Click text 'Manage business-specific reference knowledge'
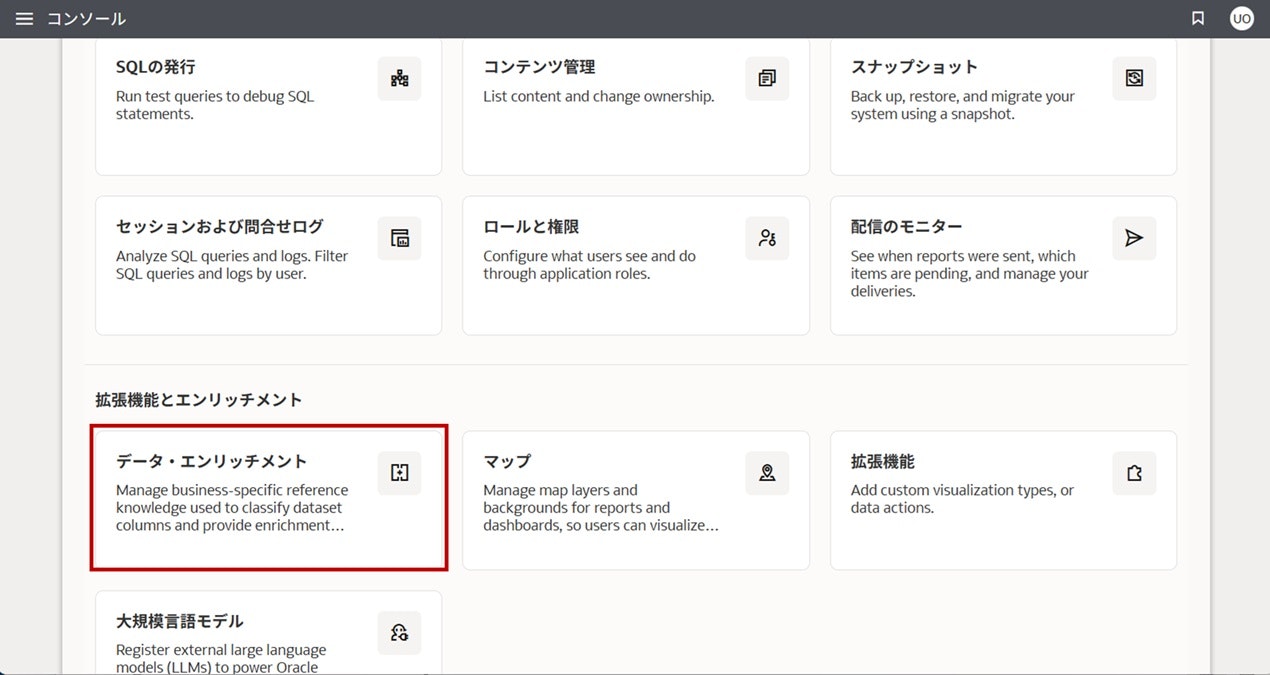Viewport: 1270px width, 675px height. click(x=232, y=499)
